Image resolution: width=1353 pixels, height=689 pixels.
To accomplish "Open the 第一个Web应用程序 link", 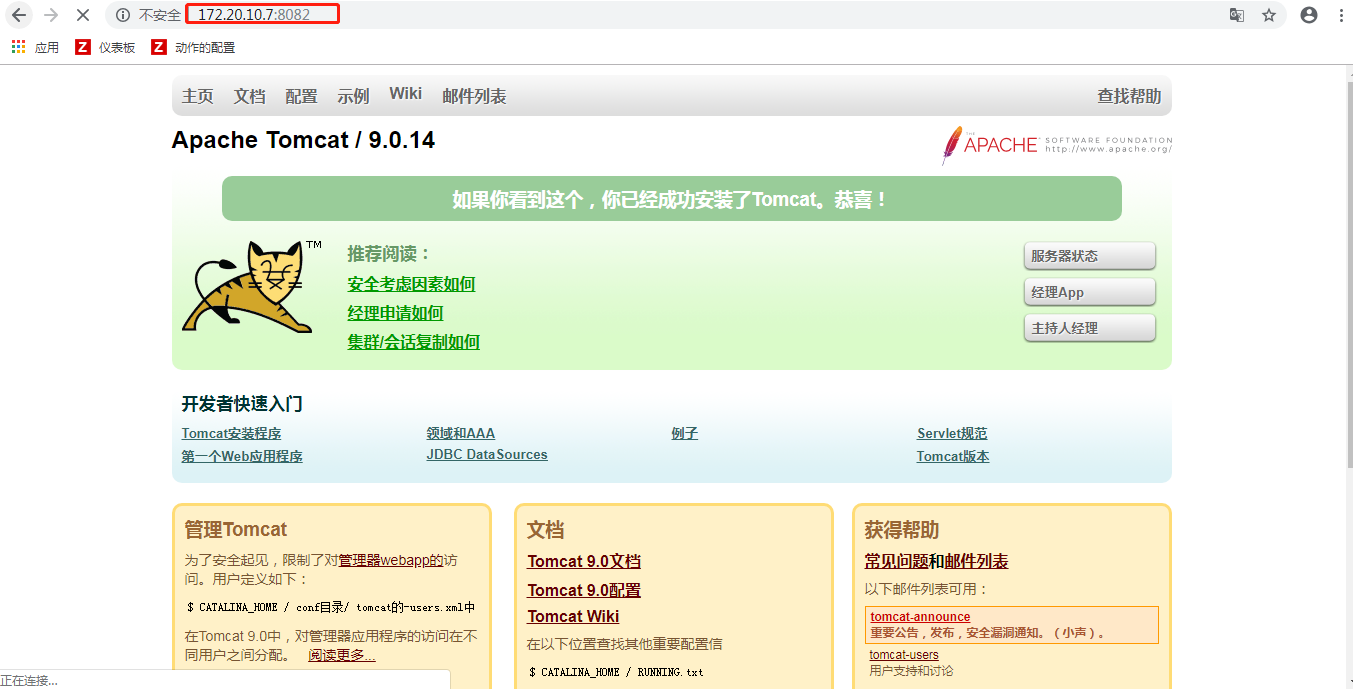I will pos(242,456).
